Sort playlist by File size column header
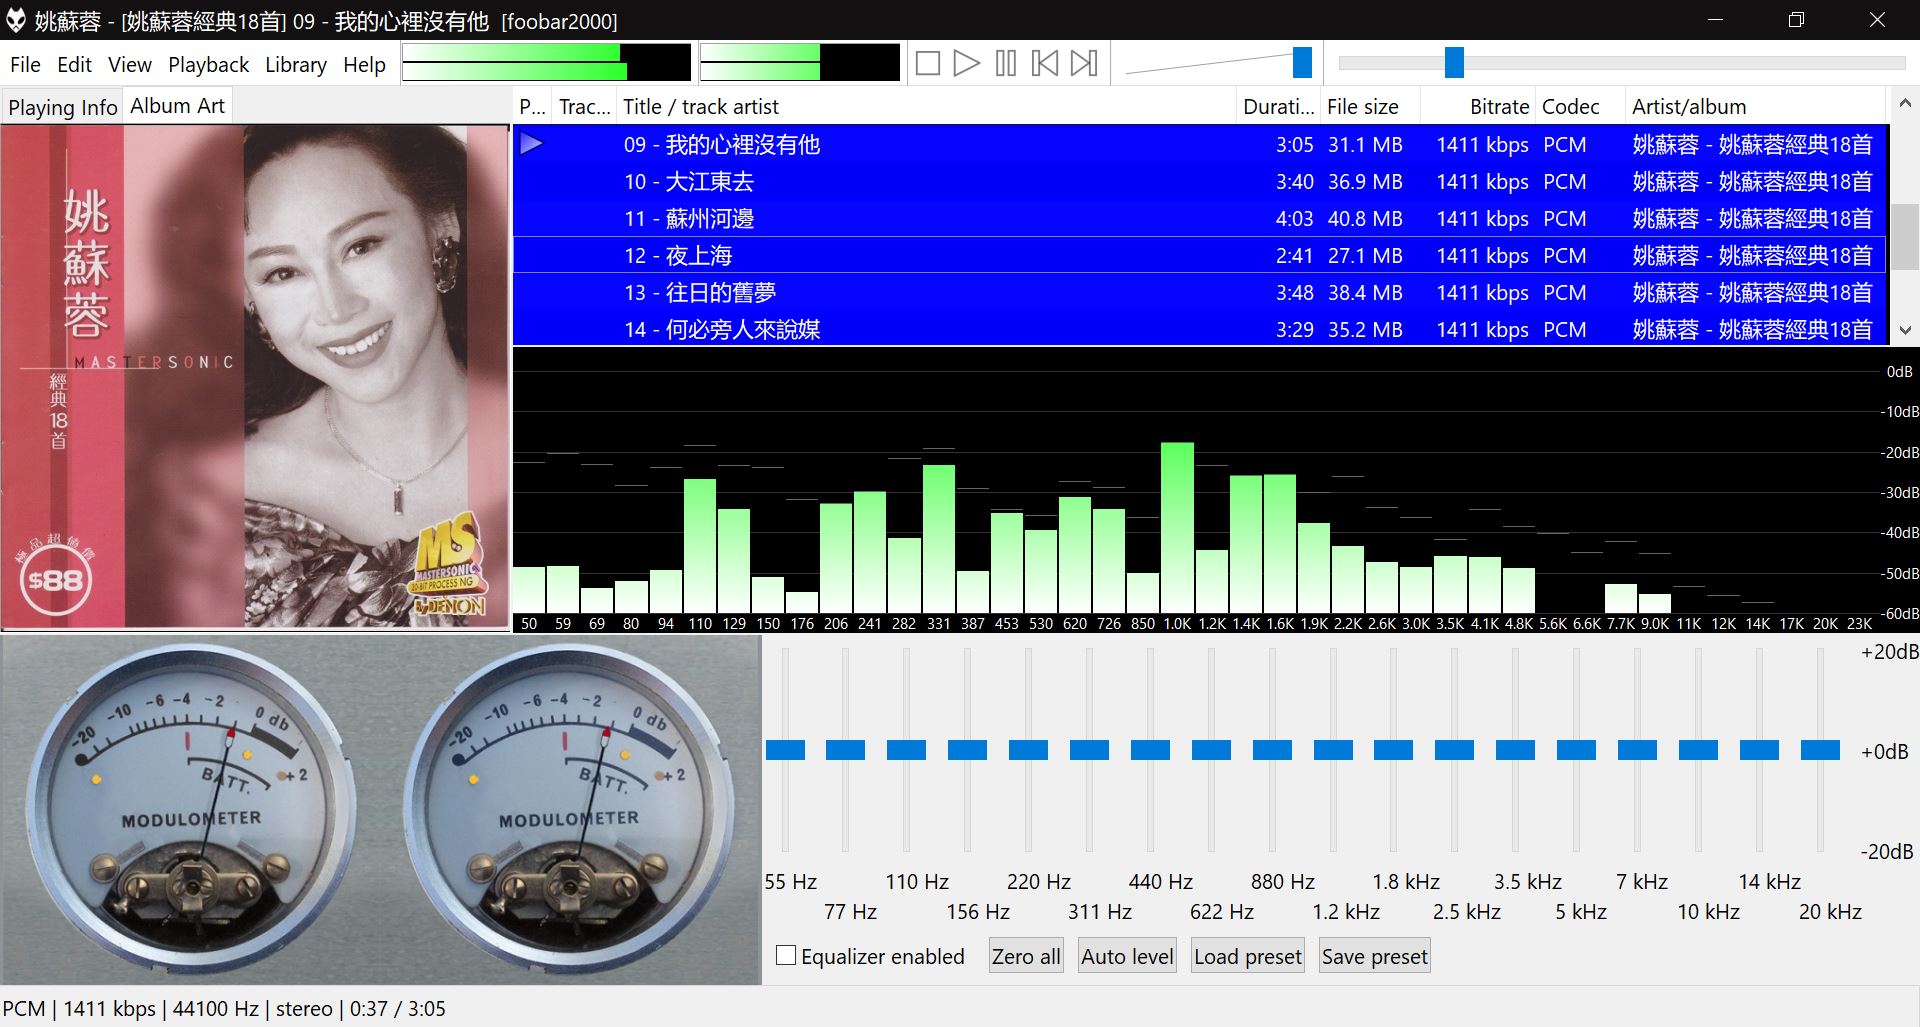Viewport: 1920px width, 1027px height. [1370, 107]
